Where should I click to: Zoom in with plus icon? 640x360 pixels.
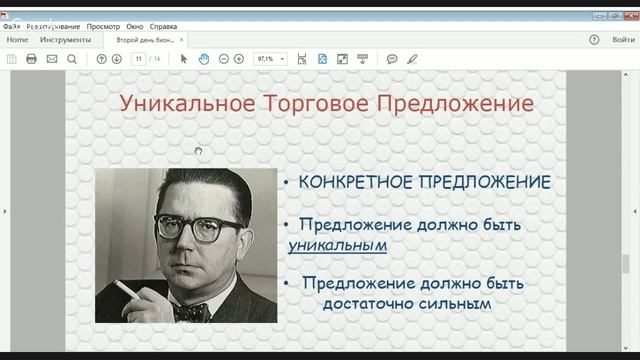tap(239, 59)
